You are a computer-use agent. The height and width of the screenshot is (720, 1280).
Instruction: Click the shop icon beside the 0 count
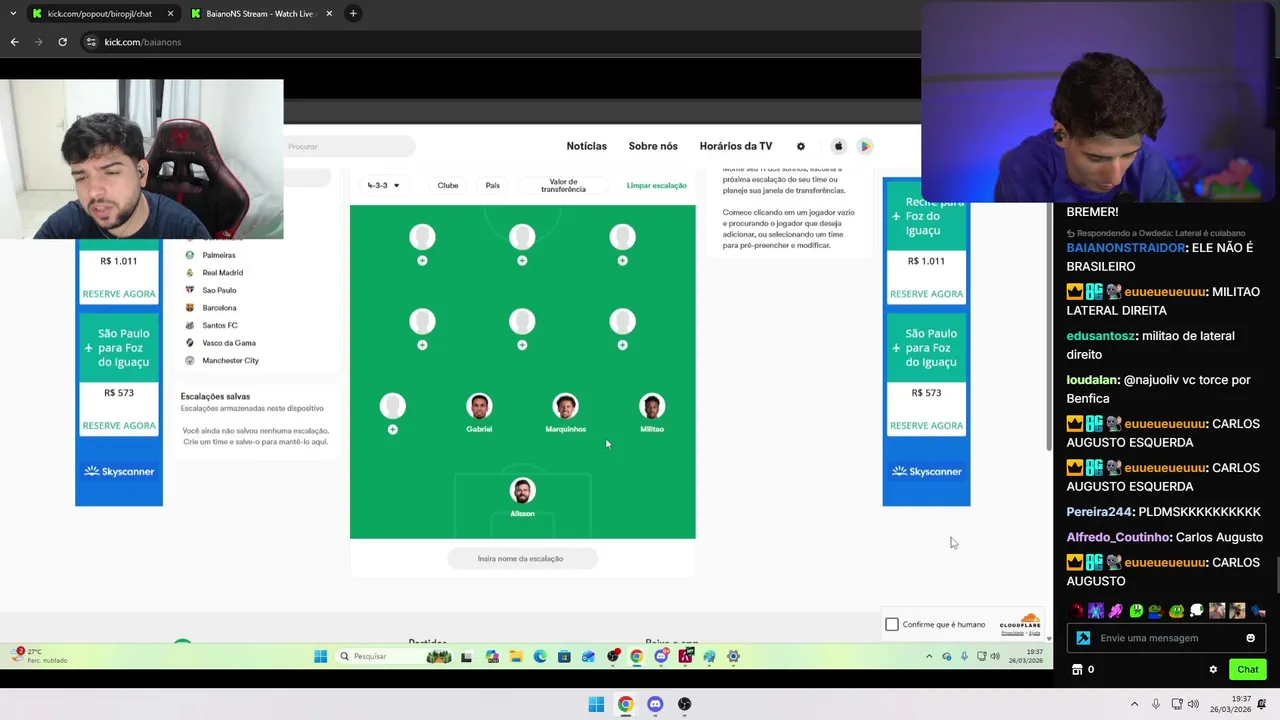tap(1077, 670)
